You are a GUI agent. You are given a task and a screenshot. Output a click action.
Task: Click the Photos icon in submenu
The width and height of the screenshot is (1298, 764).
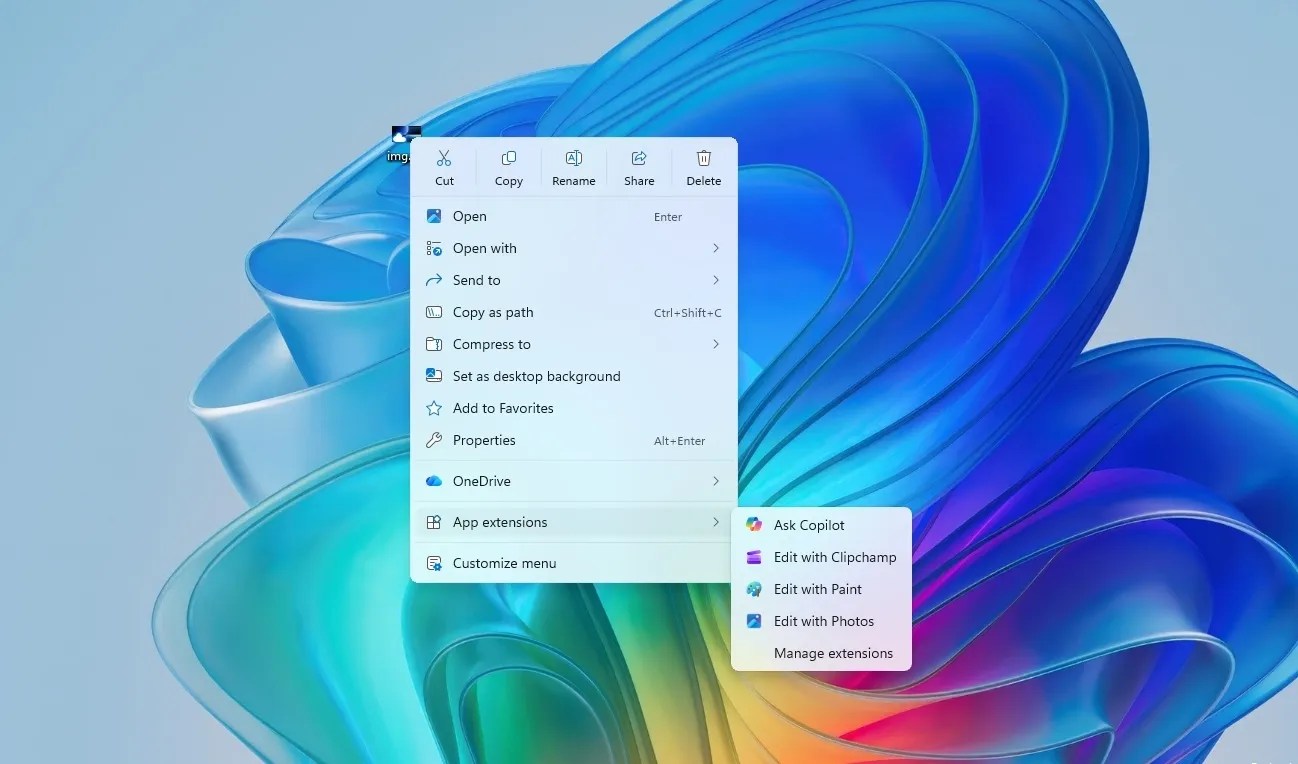754,621
